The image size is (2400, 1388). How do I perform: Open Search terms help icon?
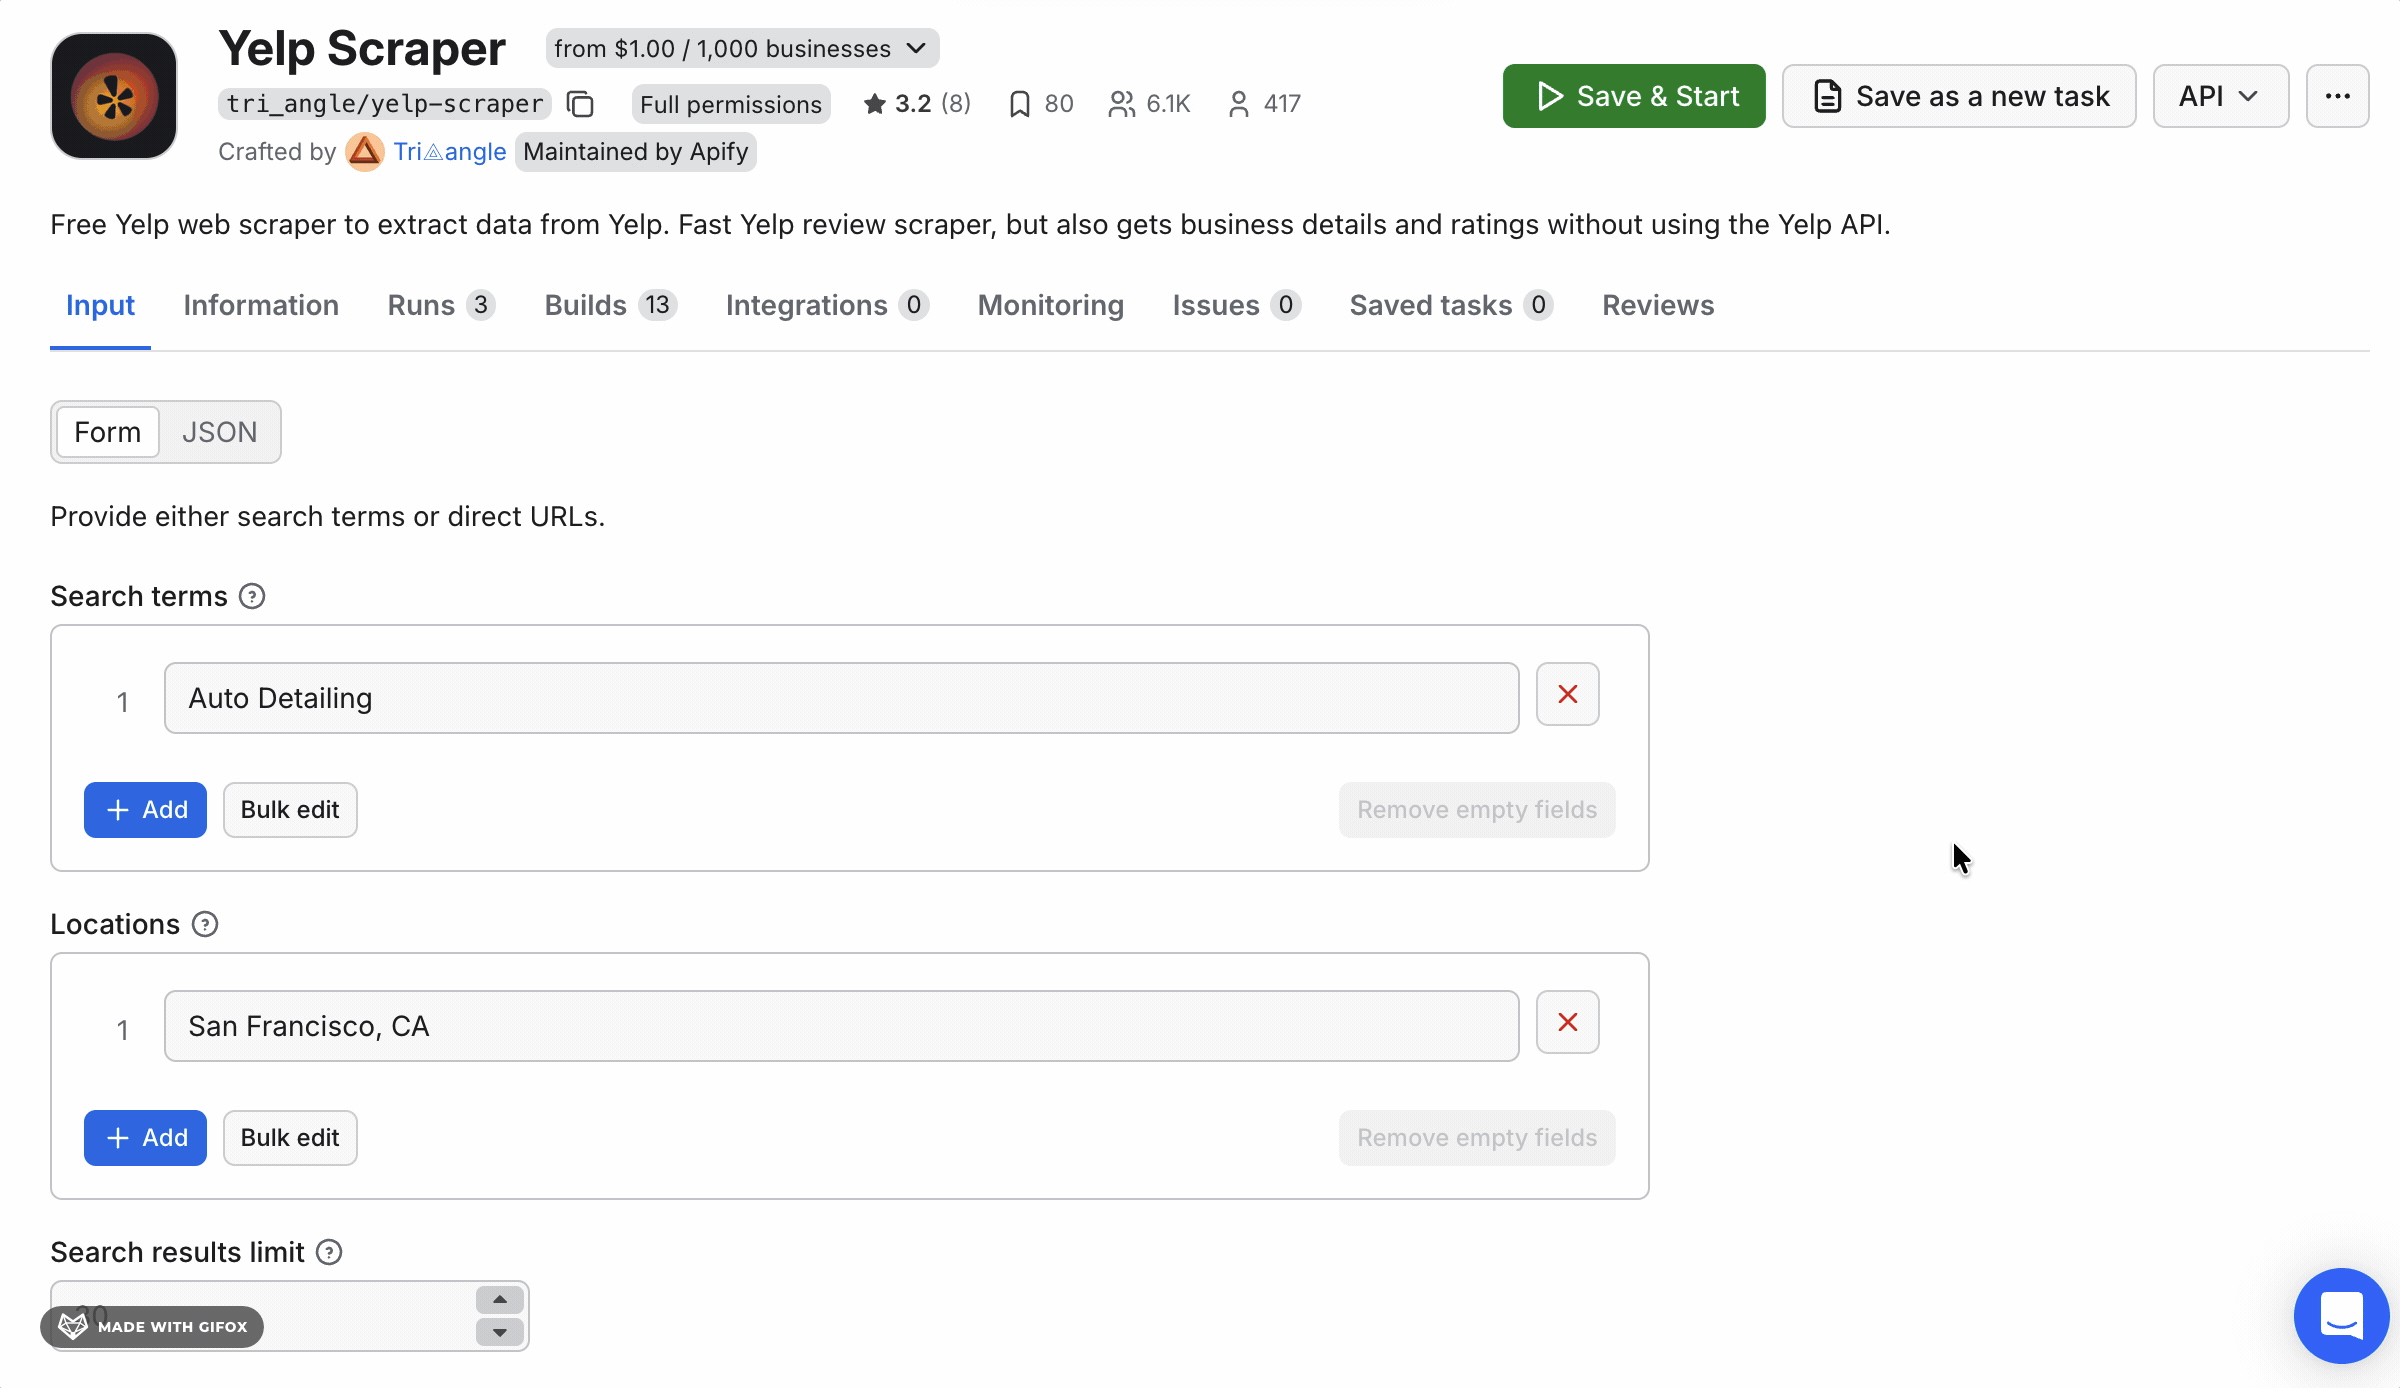pyautogui.click(x=252, y=597)
